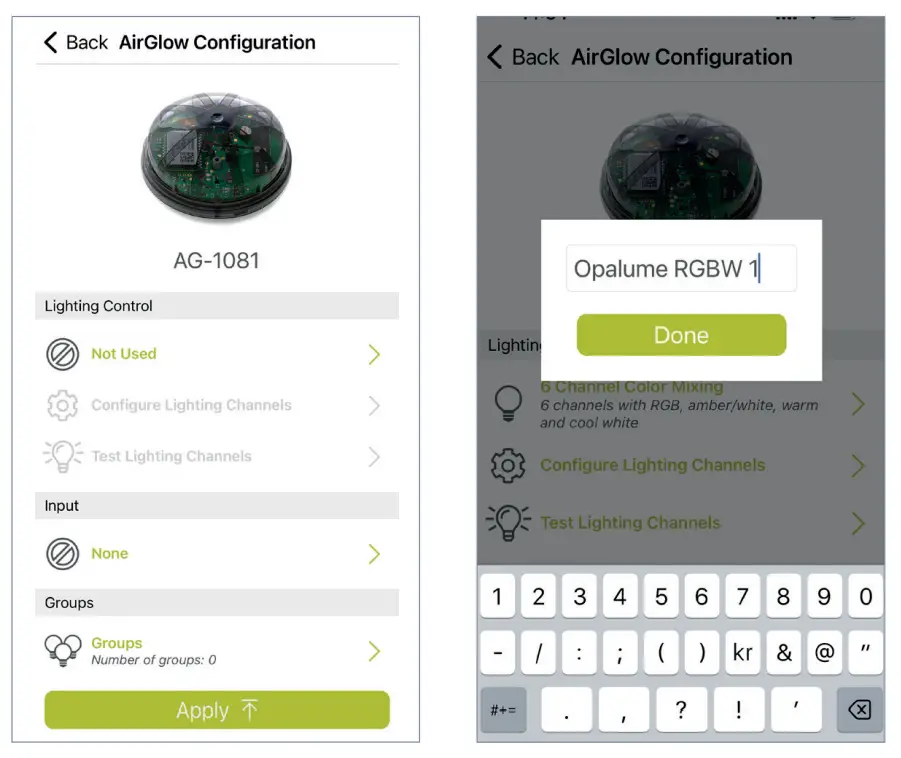Expand the Input None chevron

(x=374, y=554)
